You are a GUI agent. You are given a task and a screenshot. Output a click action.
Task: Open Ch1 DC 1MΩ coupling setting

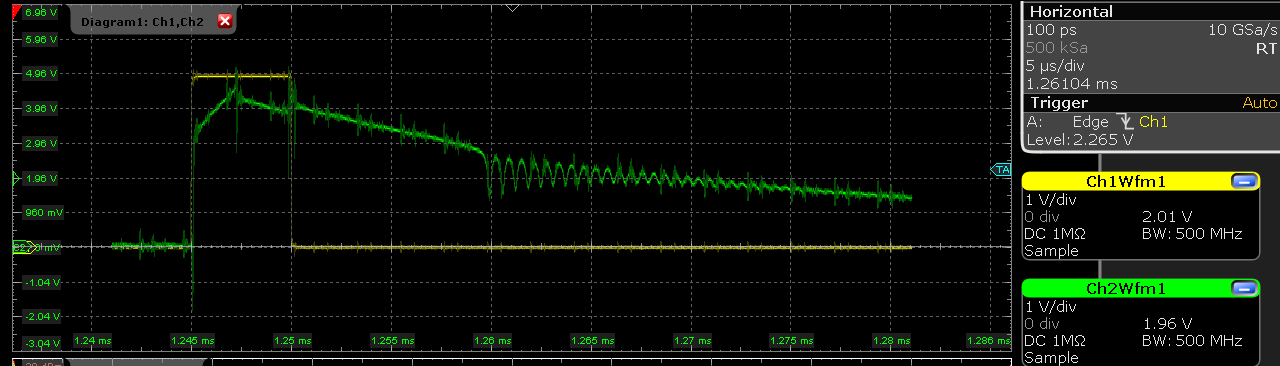tap(1061, 234)
